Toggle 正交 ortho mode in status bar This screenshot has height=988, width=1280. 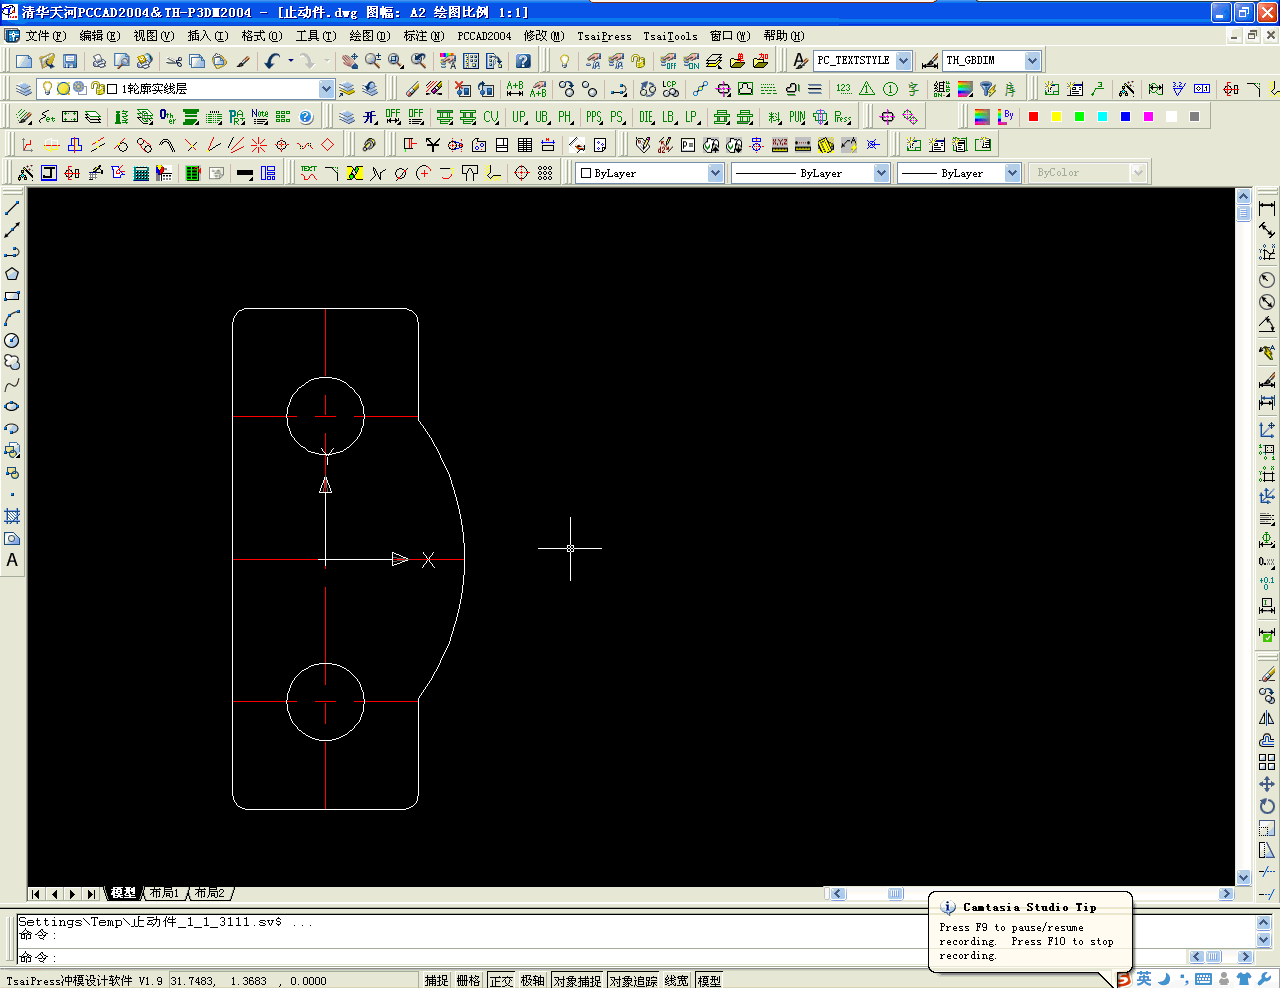(x=501, y=981)
